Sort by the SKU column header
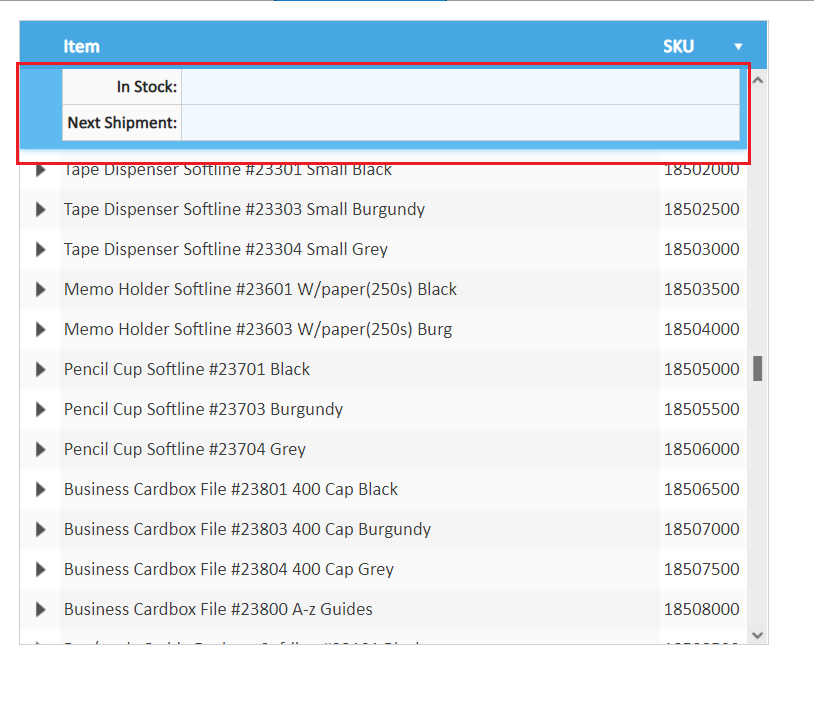Image resolution: width=814 pixels, height=714 pixels. point(678,46)
